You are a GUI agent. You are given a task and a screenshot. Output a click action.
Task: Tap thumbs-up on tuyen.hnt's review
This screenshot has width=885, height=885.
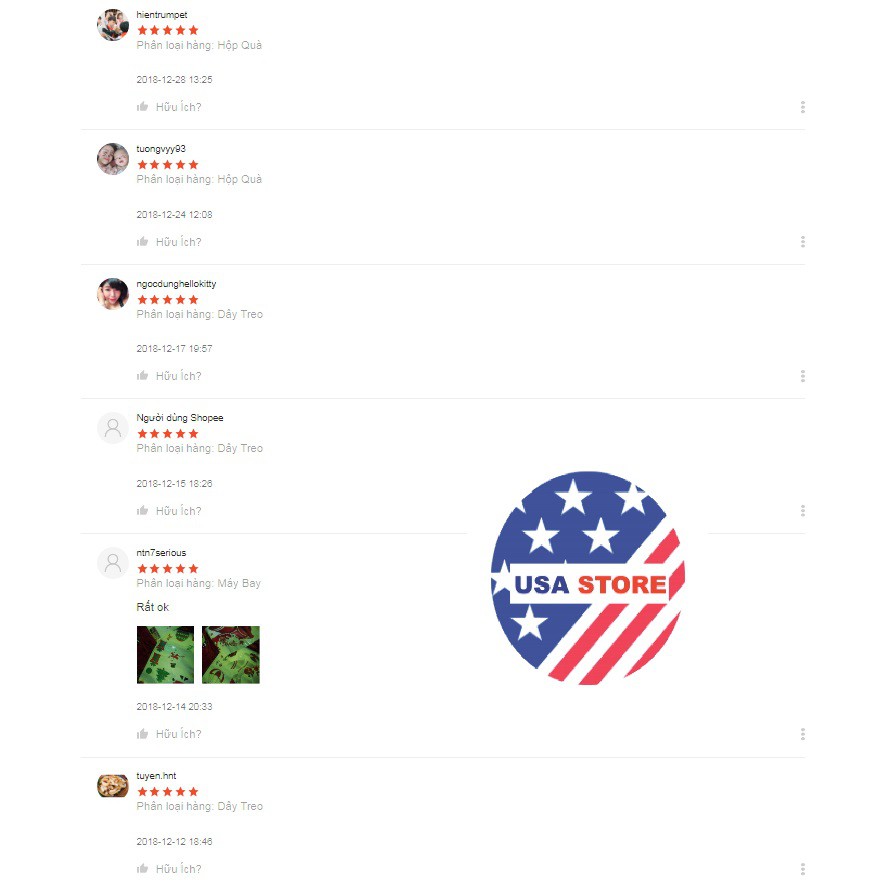(x=142, y=868)
